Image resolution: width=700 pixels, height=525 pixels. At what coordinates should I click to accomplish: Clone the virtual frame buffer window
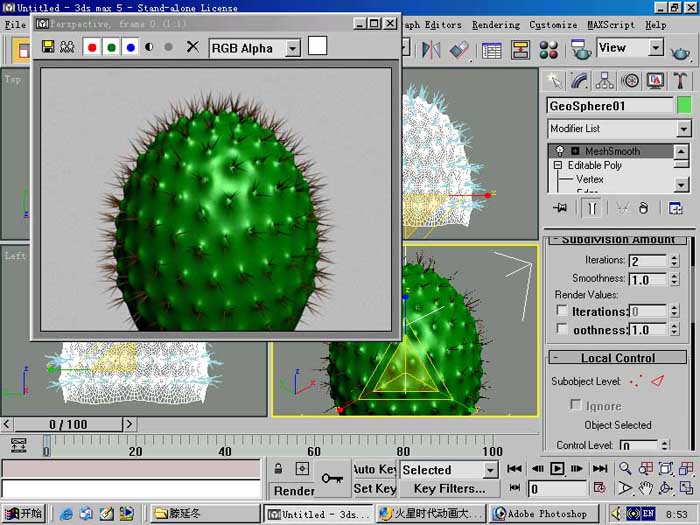(x=67, y=46)
